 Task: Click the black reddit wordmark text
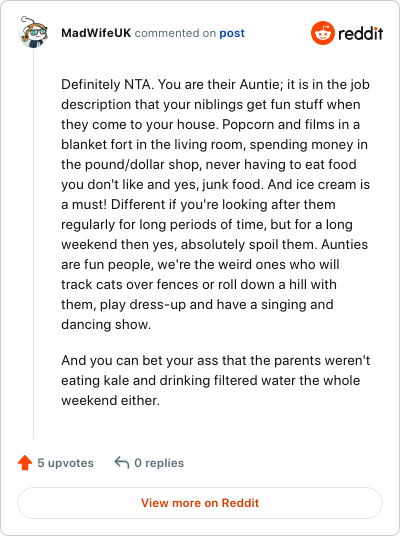coord(360,34)
